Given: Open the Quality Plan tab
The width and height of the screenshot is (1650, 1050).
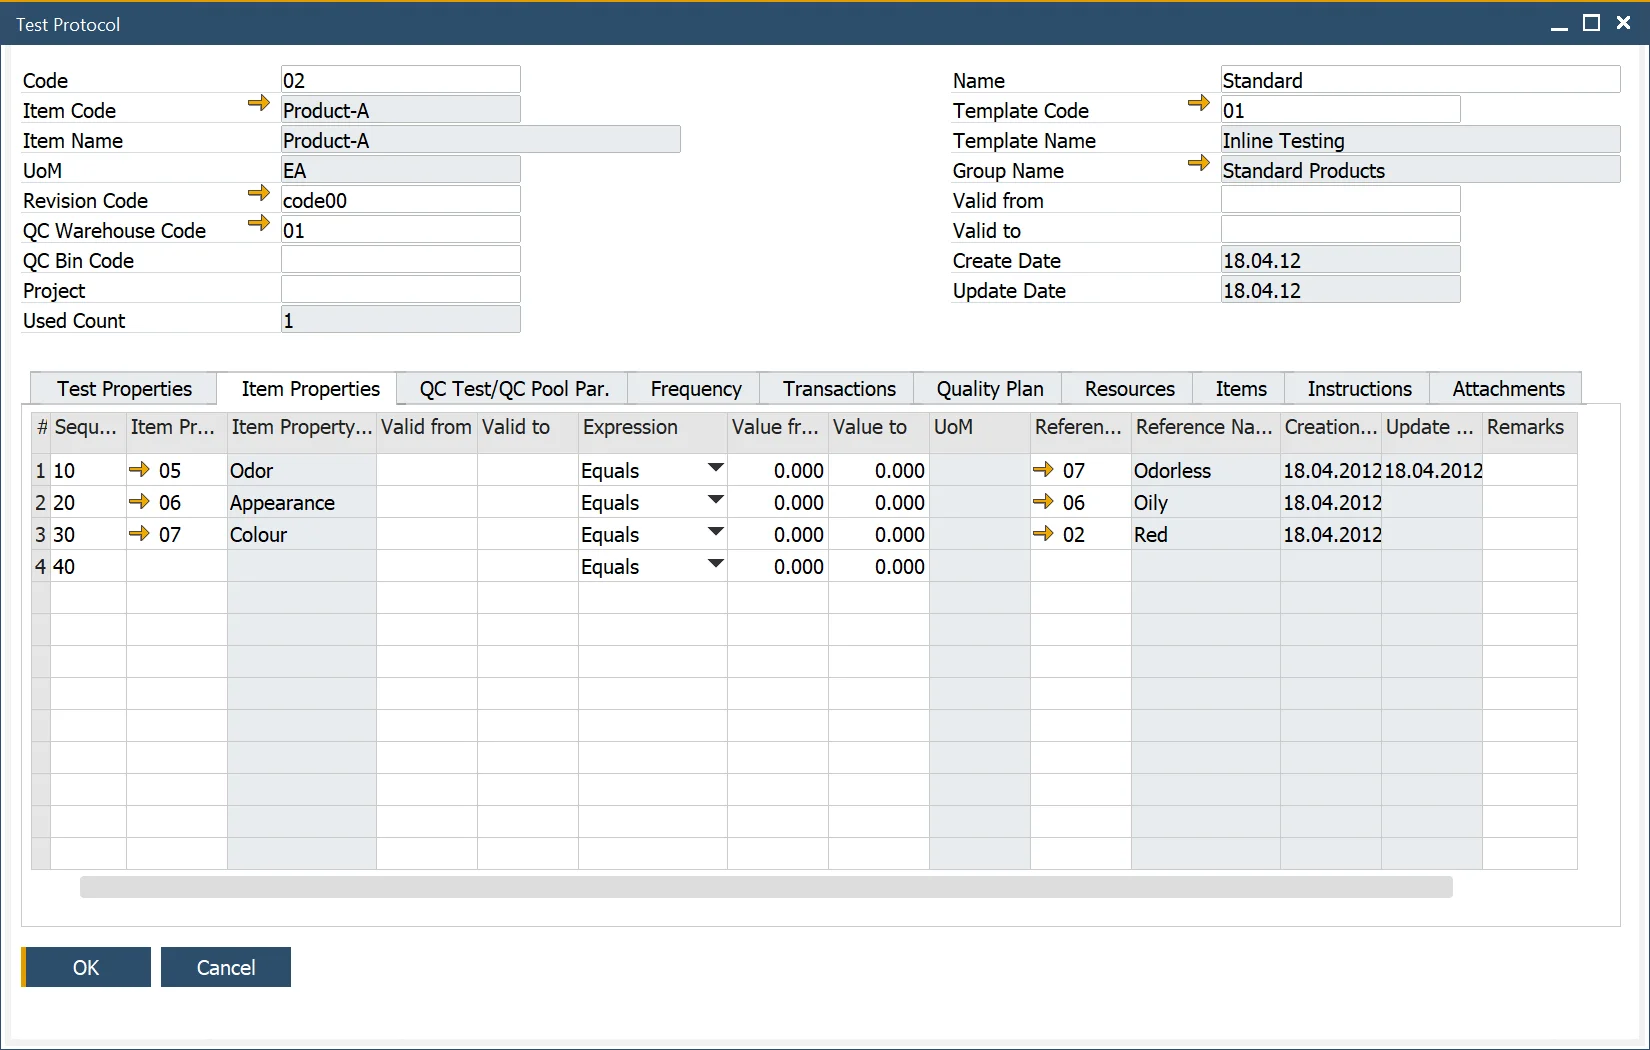Looking at the screenshot, I should coord(989,389).
